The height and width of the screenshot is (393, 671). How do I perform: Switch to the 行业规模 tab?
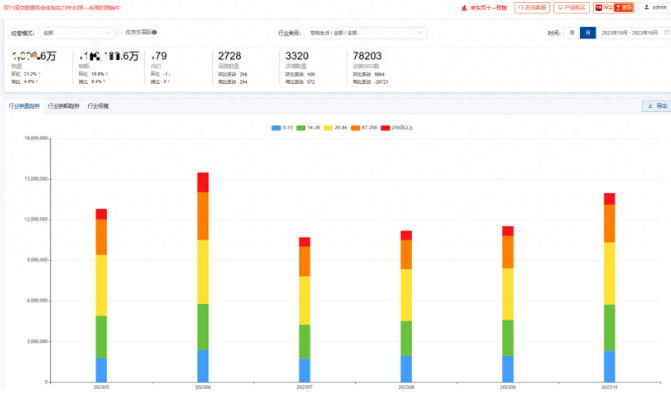click(x=98, y=106)
